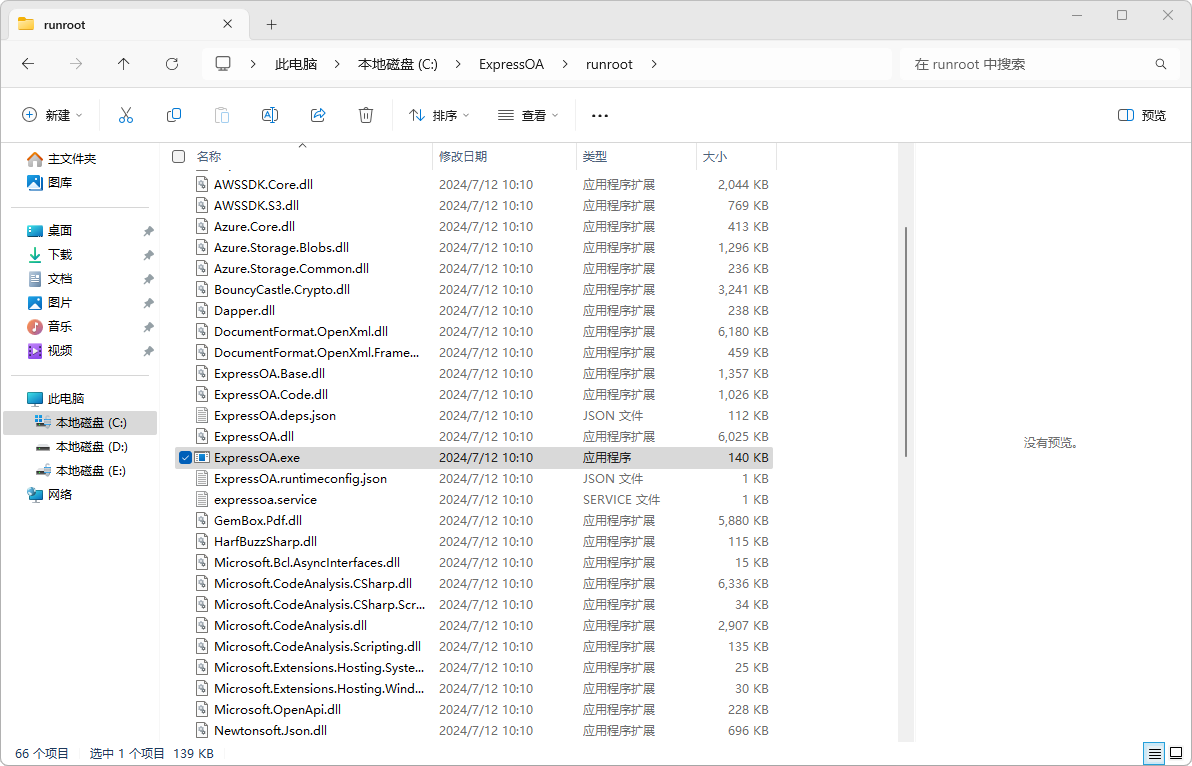This screenshot has height=766, width=1192.
Task: Click the Copy icon in toolbar
Action: pos(174,115)
